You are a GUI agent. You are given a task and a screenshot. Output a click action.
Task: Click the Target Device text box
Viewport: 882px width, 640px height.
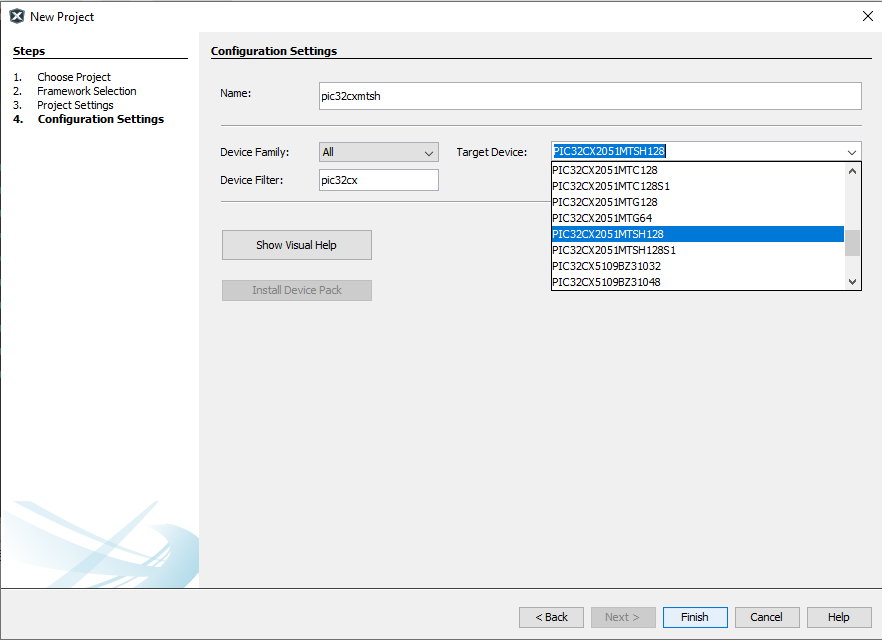(x=698, y=151)
